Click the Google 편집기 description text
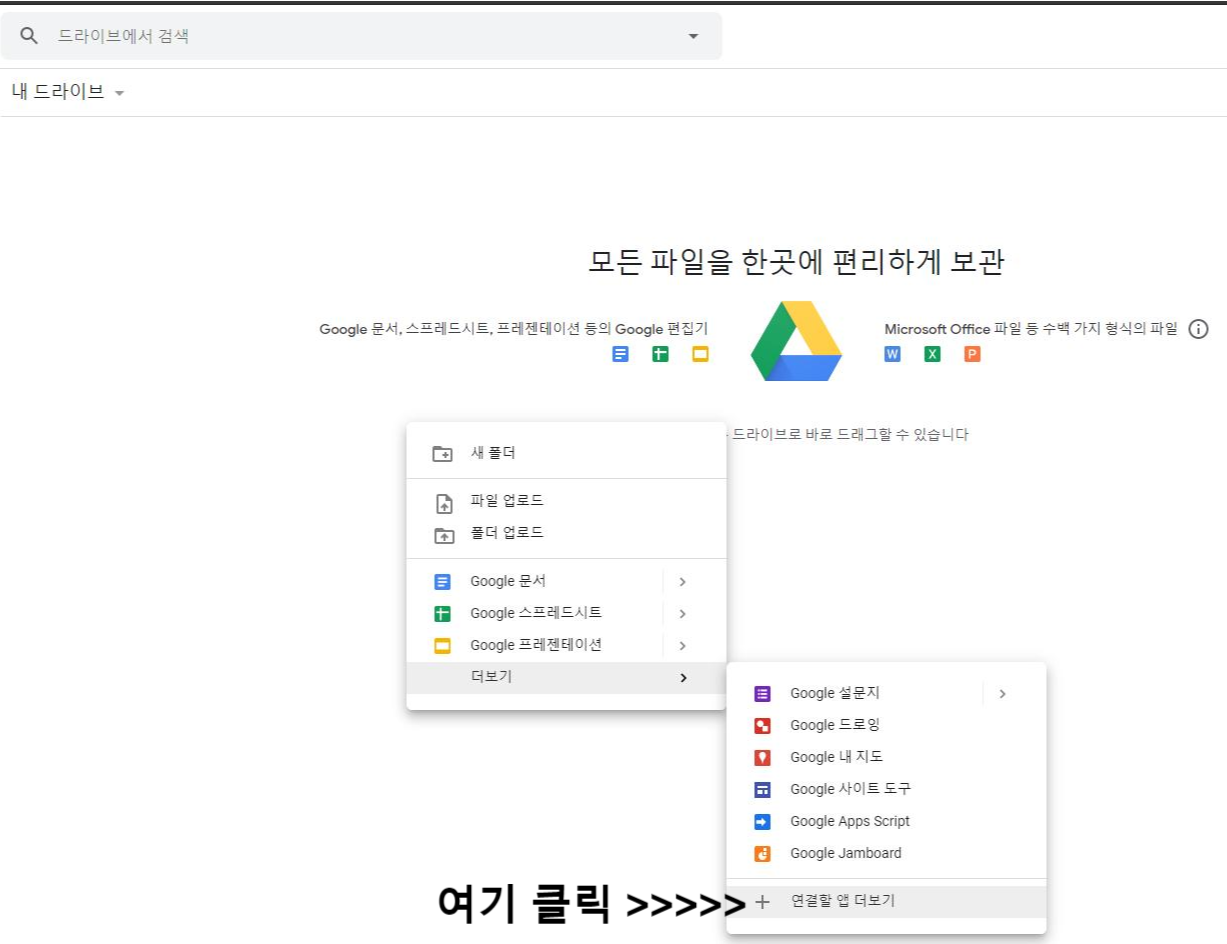1227x944 pixels. click(x=514, y=329)
